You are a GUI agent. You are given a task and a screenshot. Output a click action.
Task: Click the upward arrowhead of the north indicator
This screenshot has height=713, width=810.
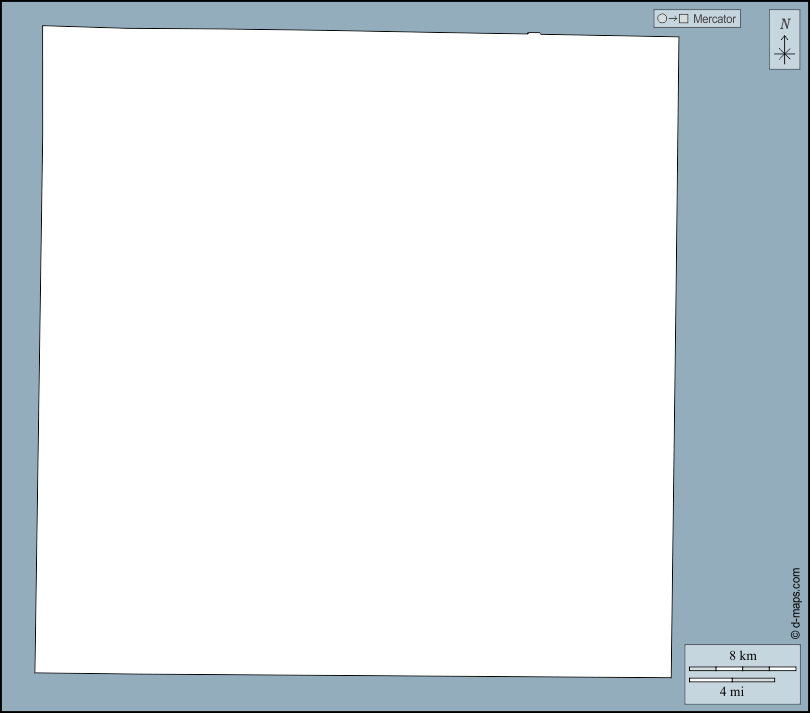tap(785, 39)
